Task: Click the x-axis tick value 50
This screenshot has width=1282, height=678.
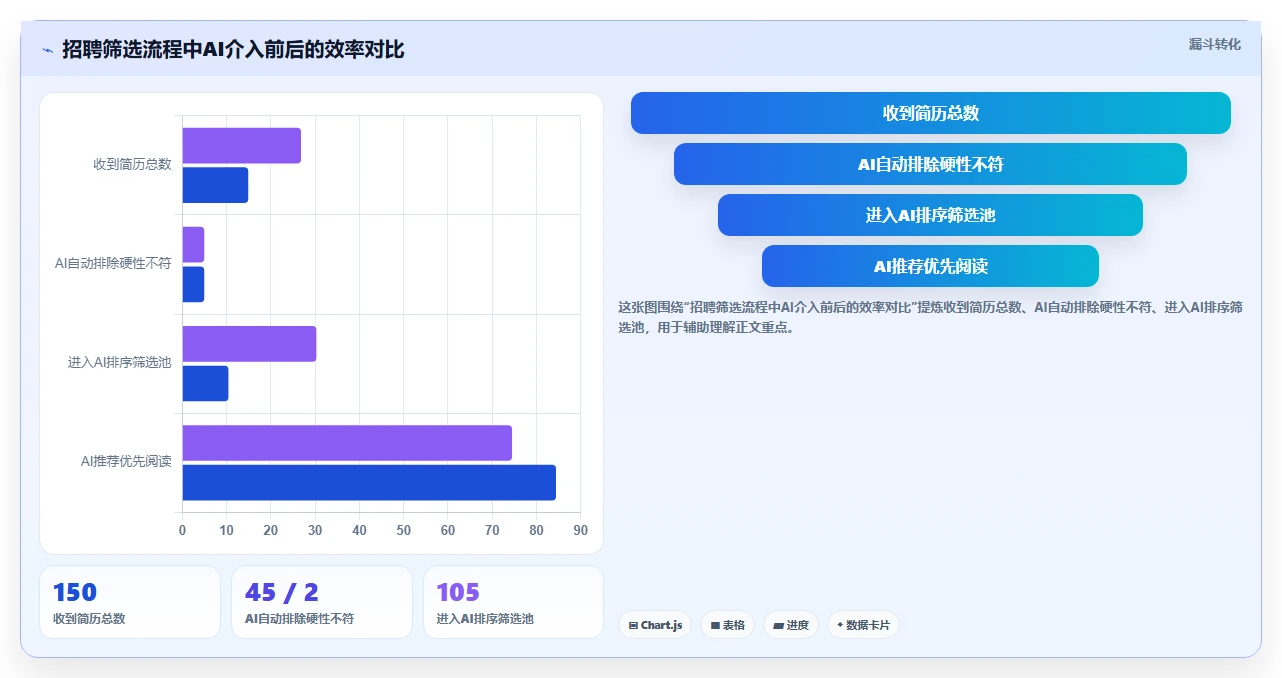Action: point(404,531)
